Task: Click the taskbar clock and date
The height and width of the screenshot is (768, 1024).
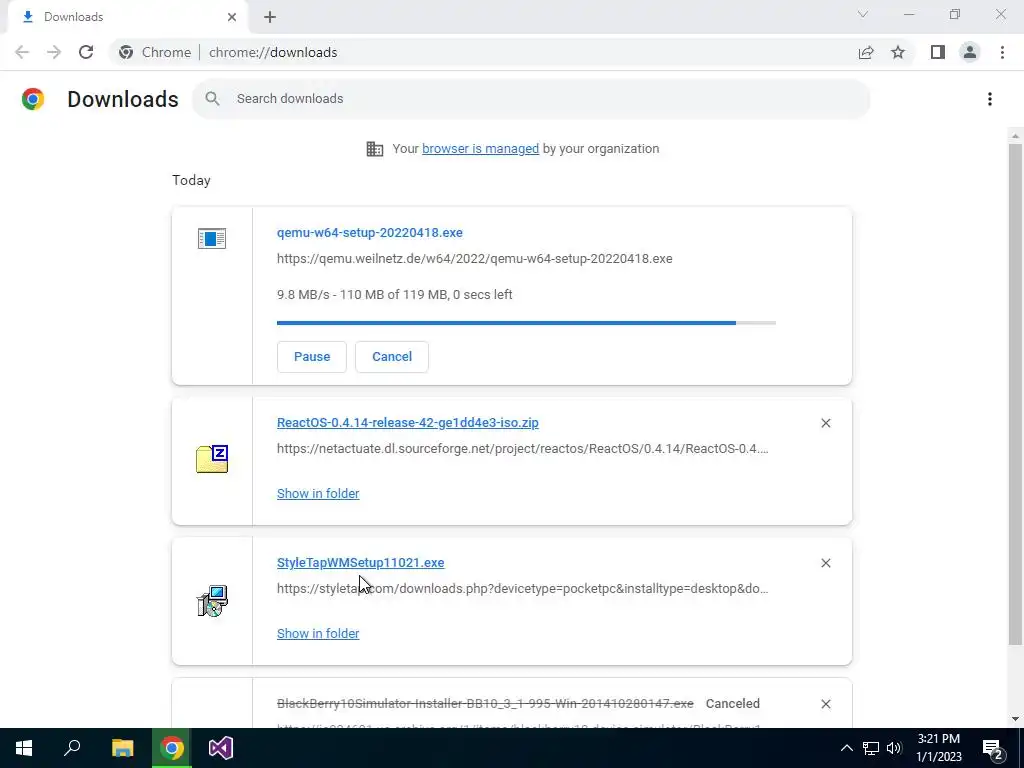Action: coord(938,748)
